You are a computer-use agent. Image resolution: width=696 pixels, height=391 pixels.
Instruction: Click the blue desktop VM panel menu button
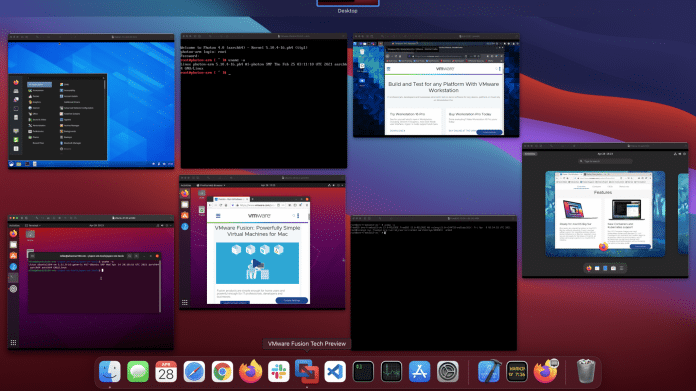pyautogui.click(x=12, y=164)
